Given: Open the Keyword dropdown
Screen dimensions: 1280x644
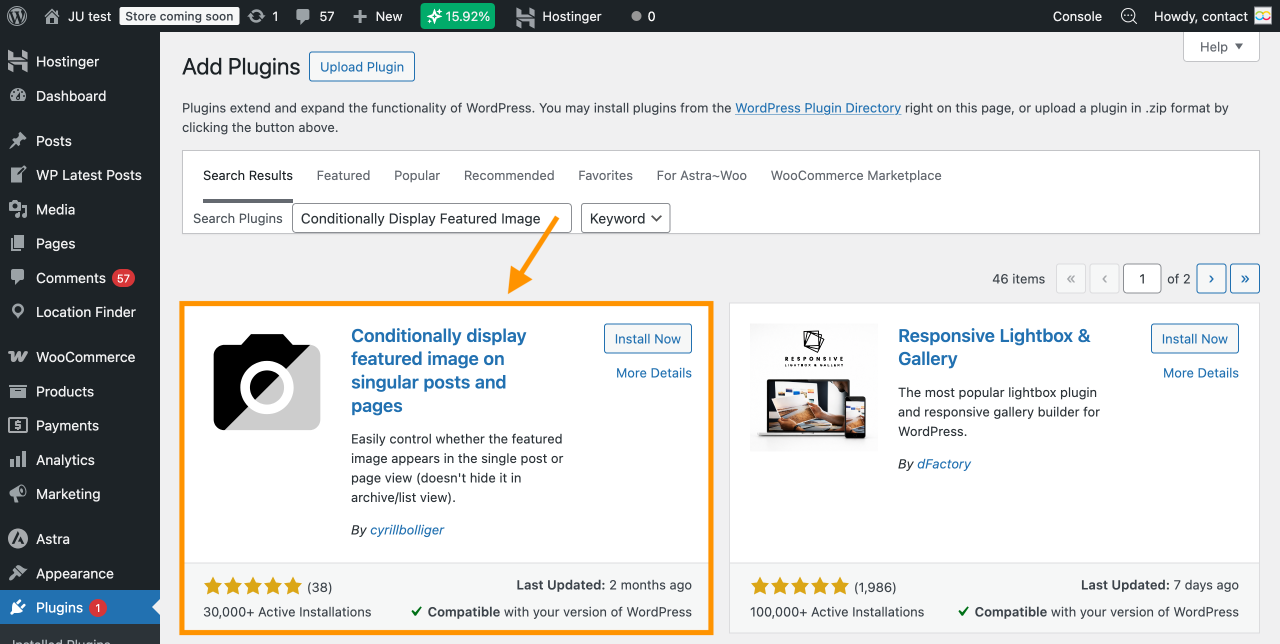Looking at the screenshot, I should click(x=625, y=218).
